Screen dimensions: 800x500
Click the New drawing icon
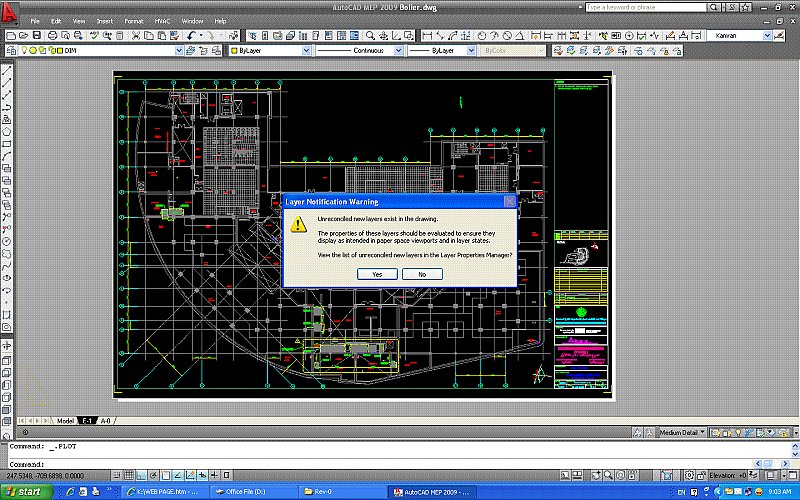(x=9, y=35)
